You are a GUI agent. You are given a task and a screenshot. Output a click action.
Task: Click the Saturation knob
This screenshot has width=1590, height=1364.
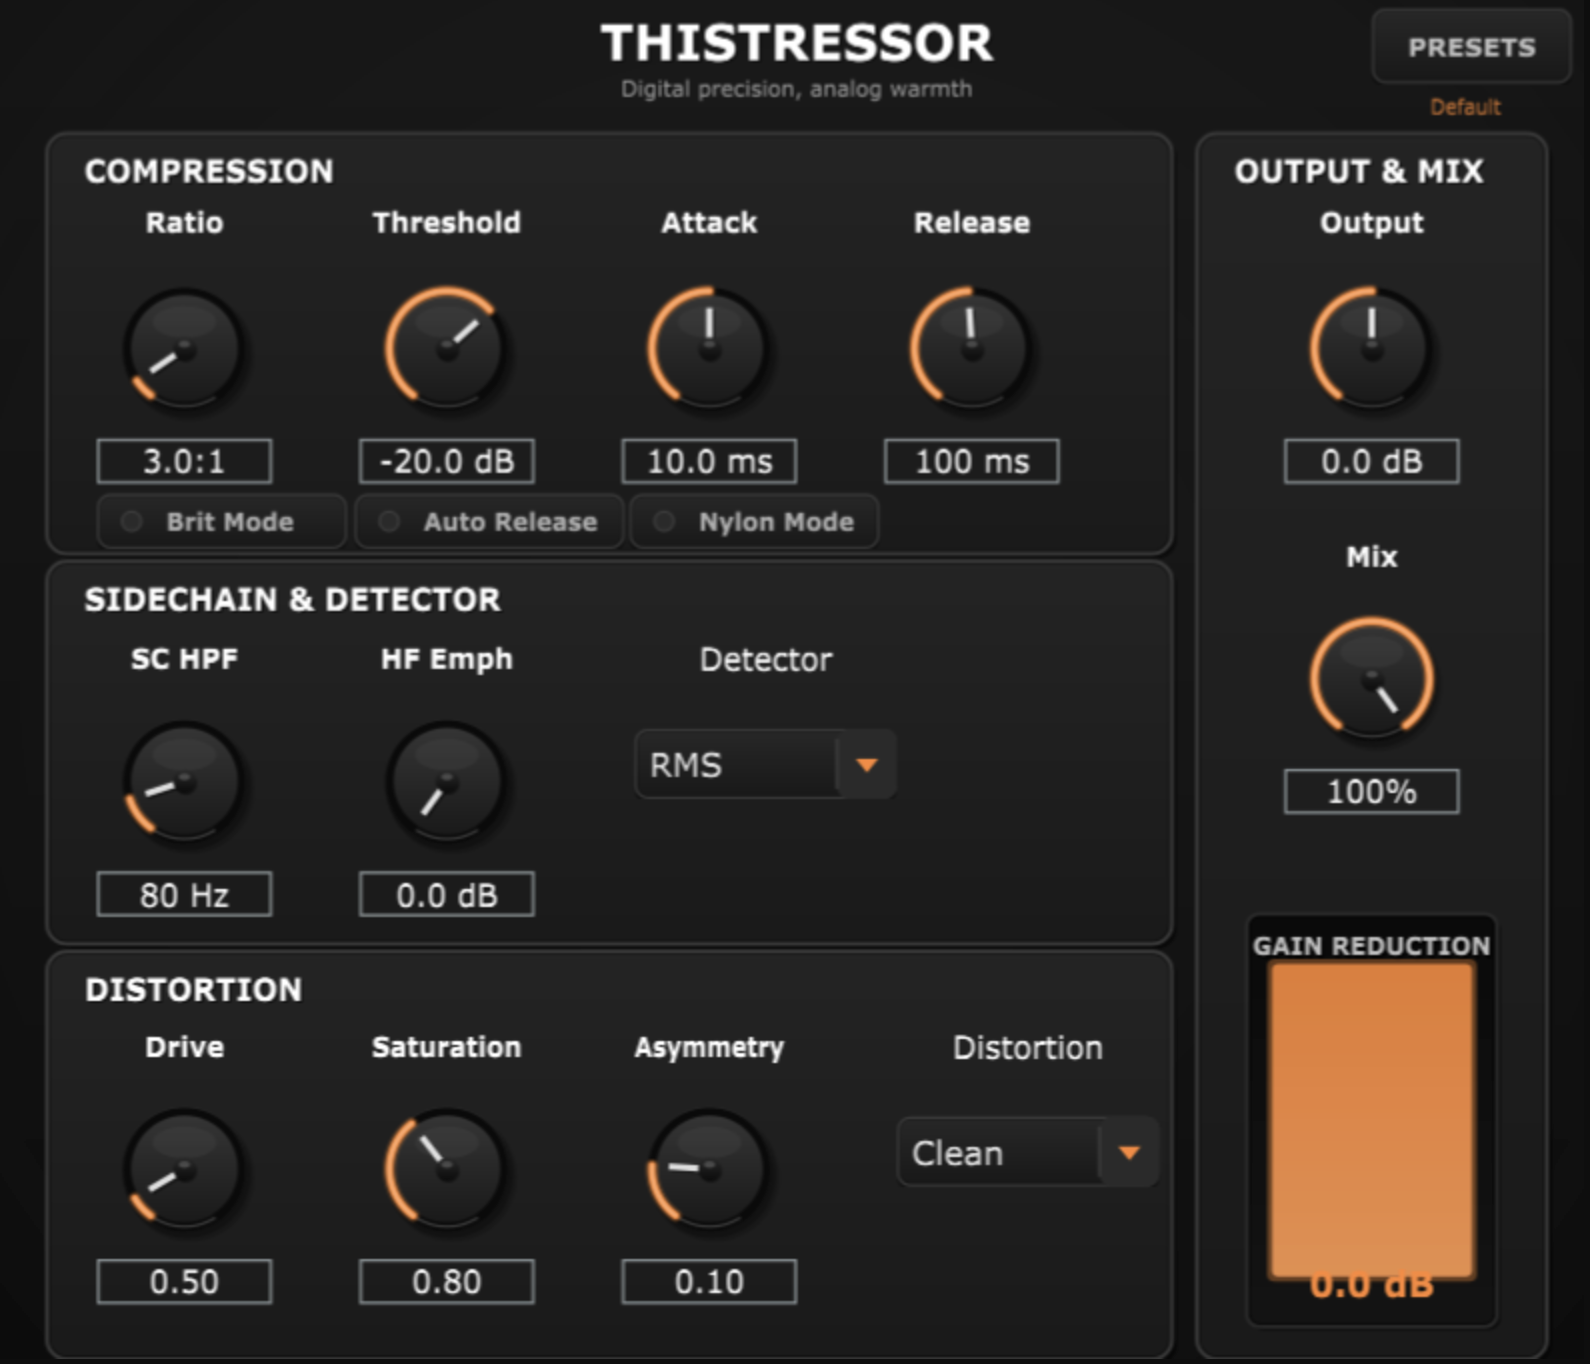(x=446, y=1169)
